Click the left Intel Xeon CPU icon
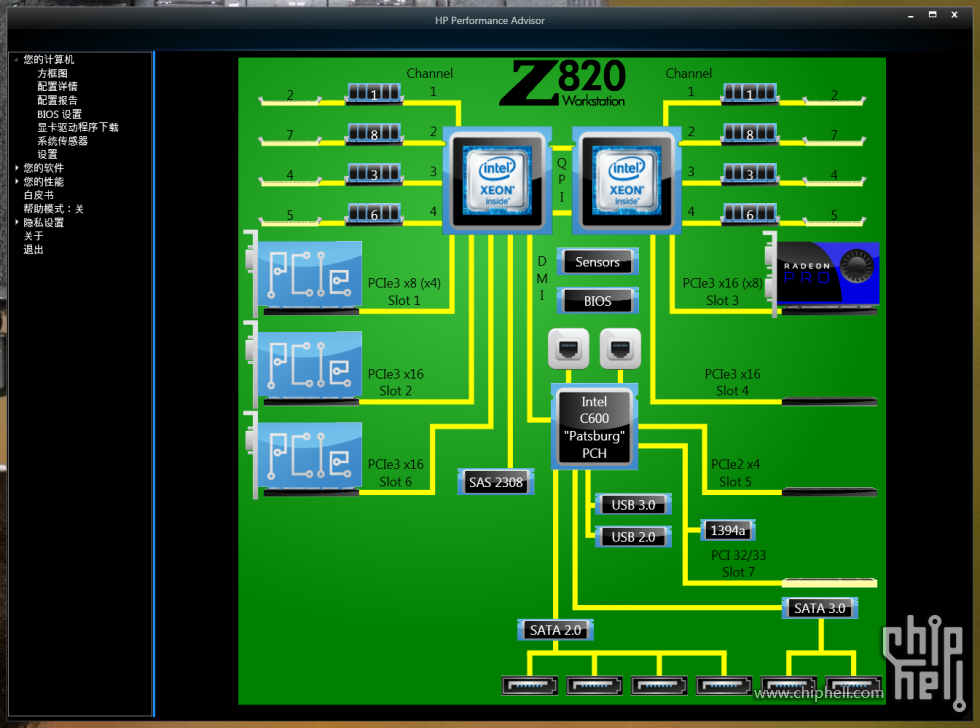 coord(497,180)
